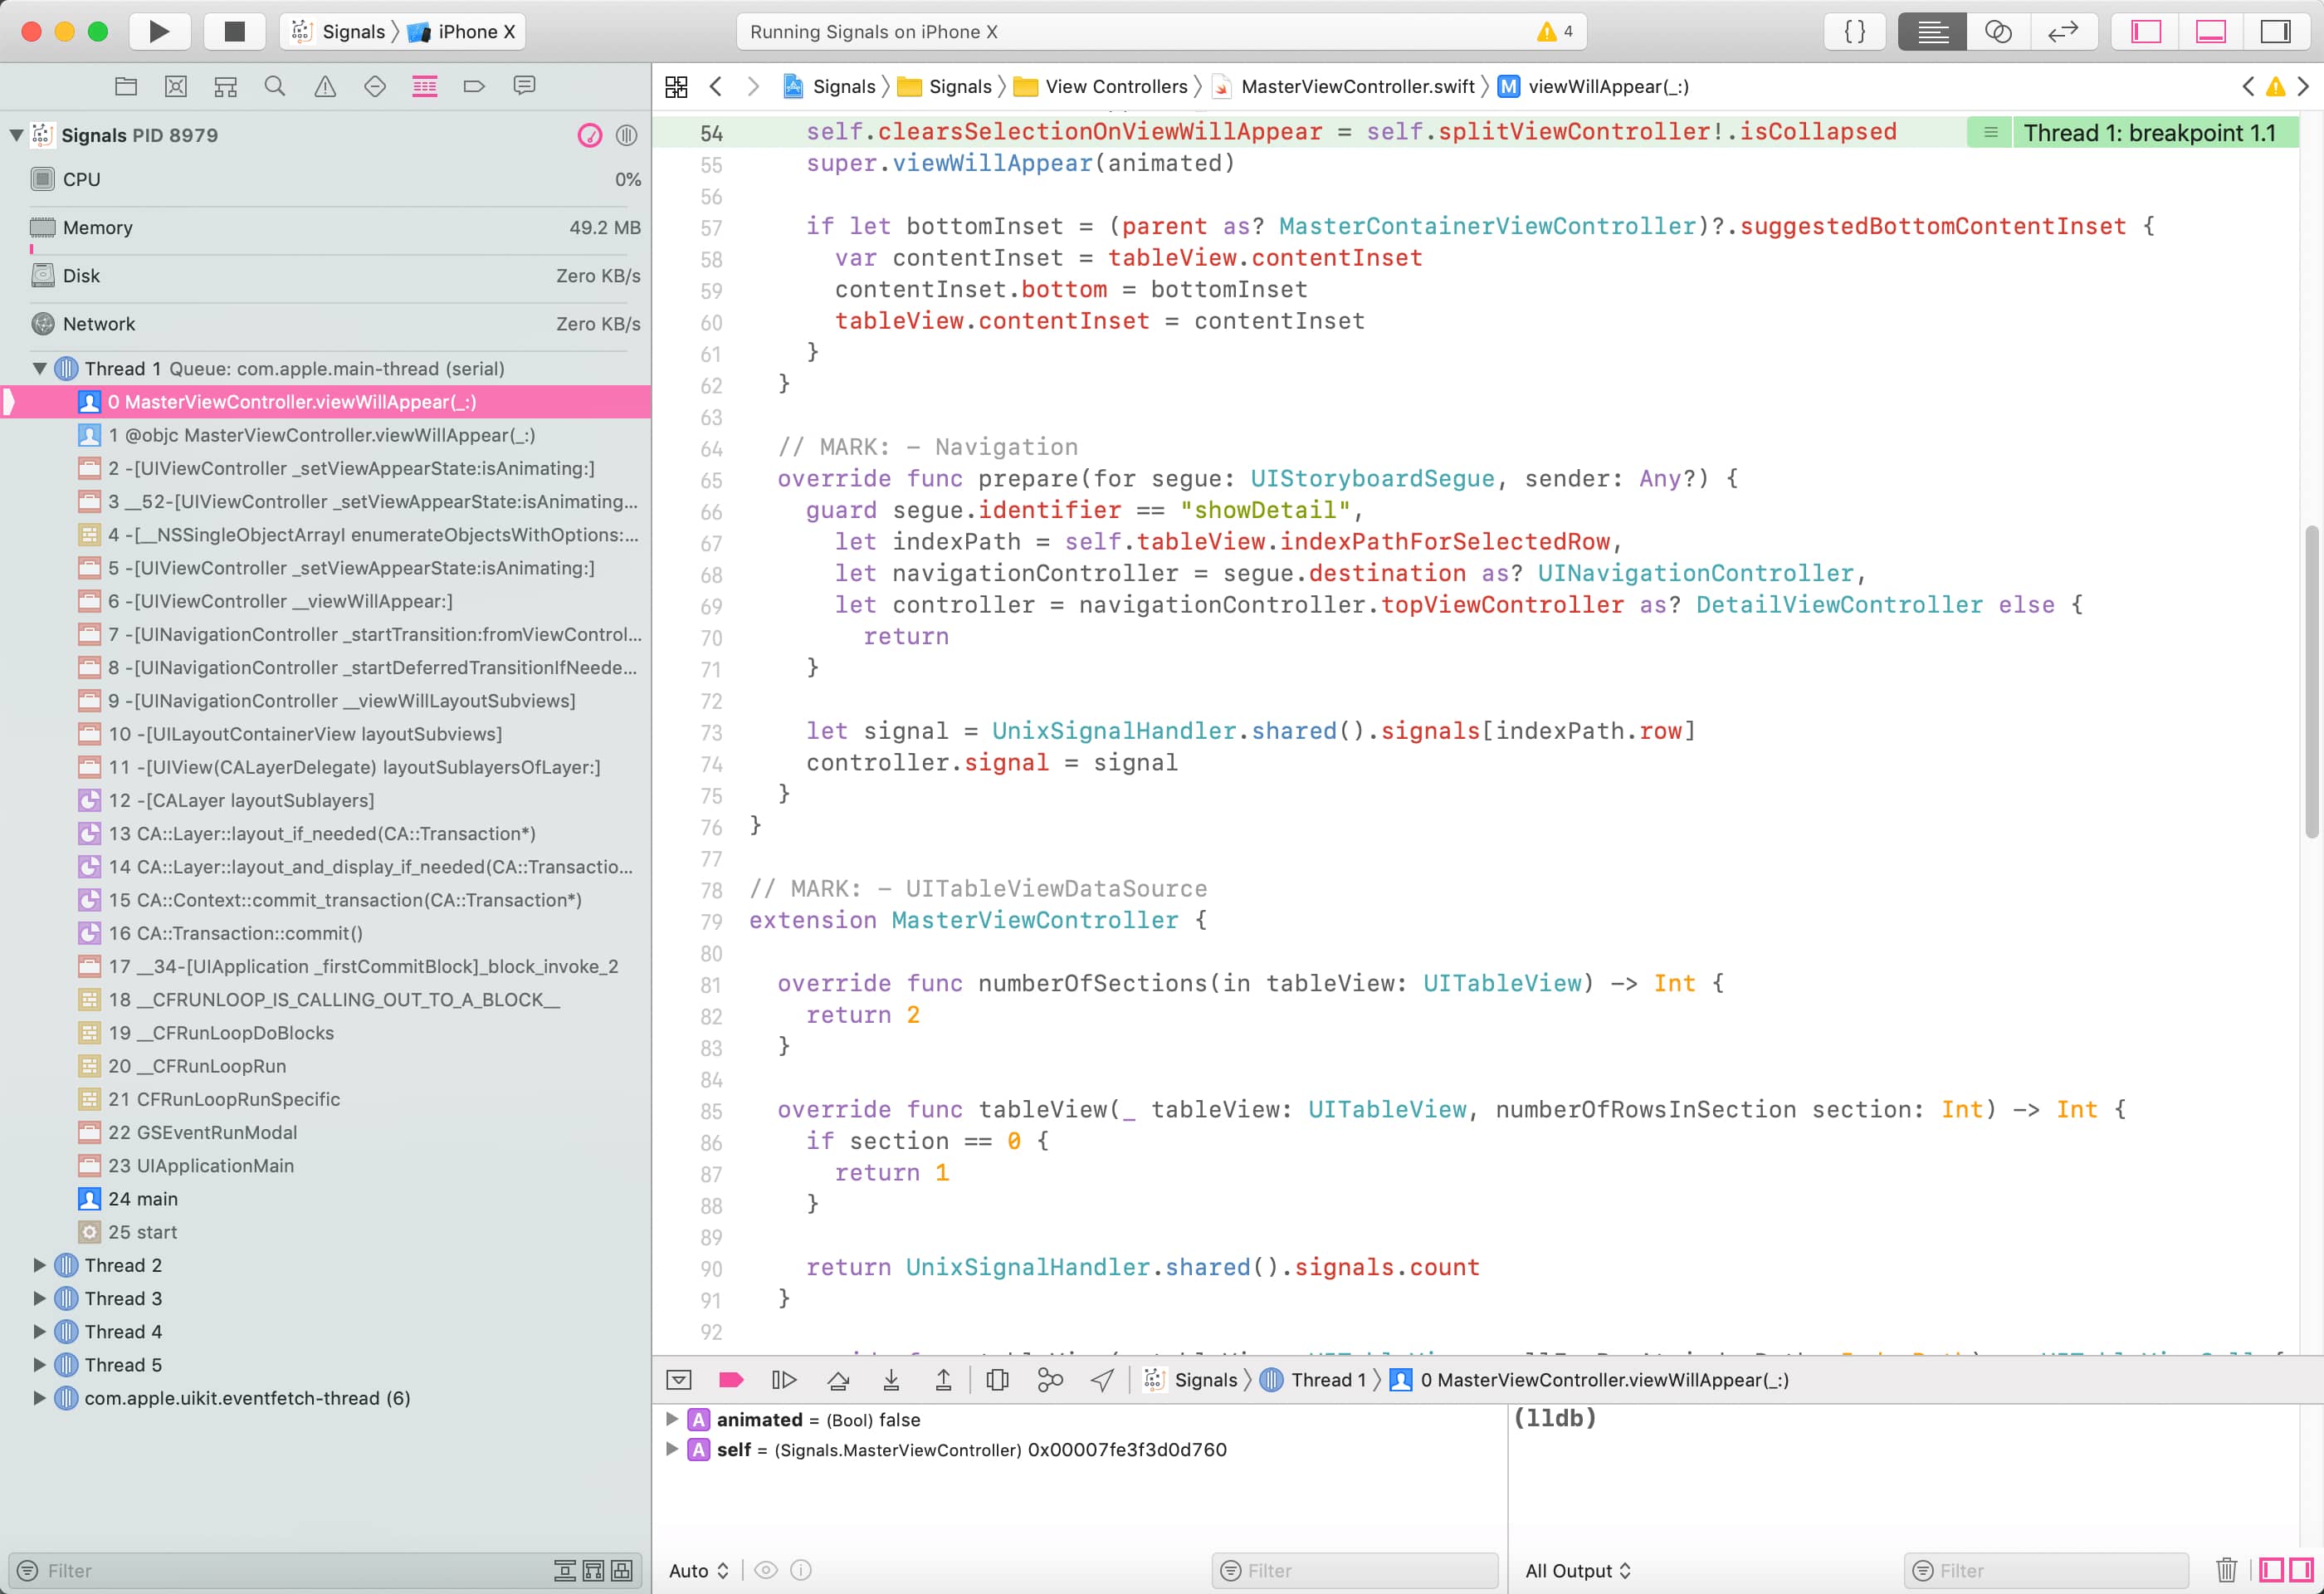Select stack frame 24 main

coord(142,1198)
